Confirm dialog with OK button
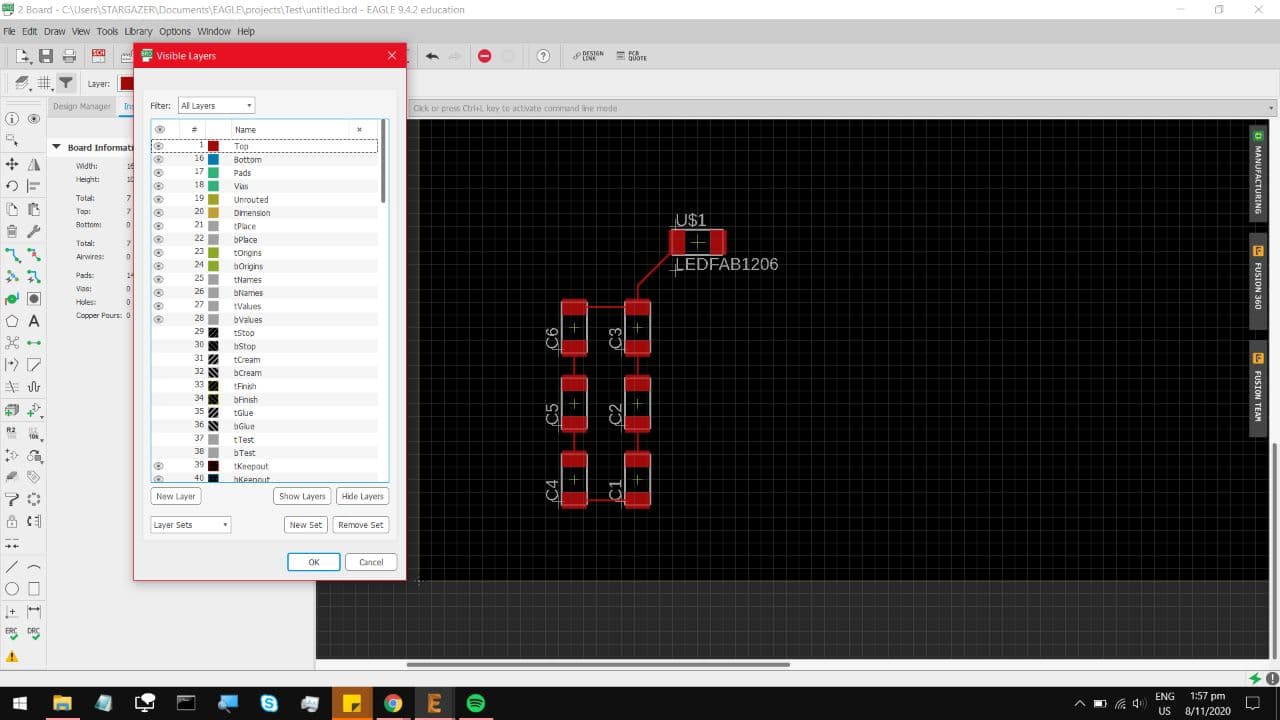 click(x=314, y=562)
